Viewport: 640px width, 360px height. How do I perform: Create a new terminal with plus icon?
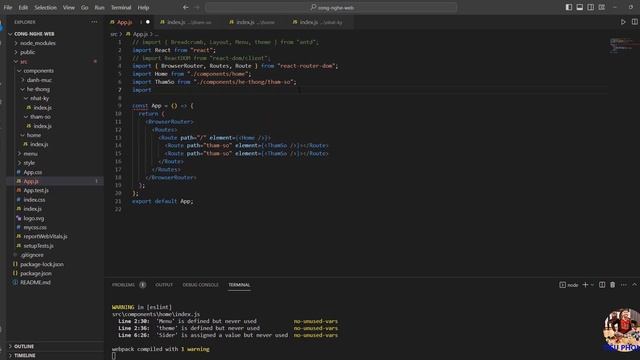pyautogui.click(x=585, y=285)
